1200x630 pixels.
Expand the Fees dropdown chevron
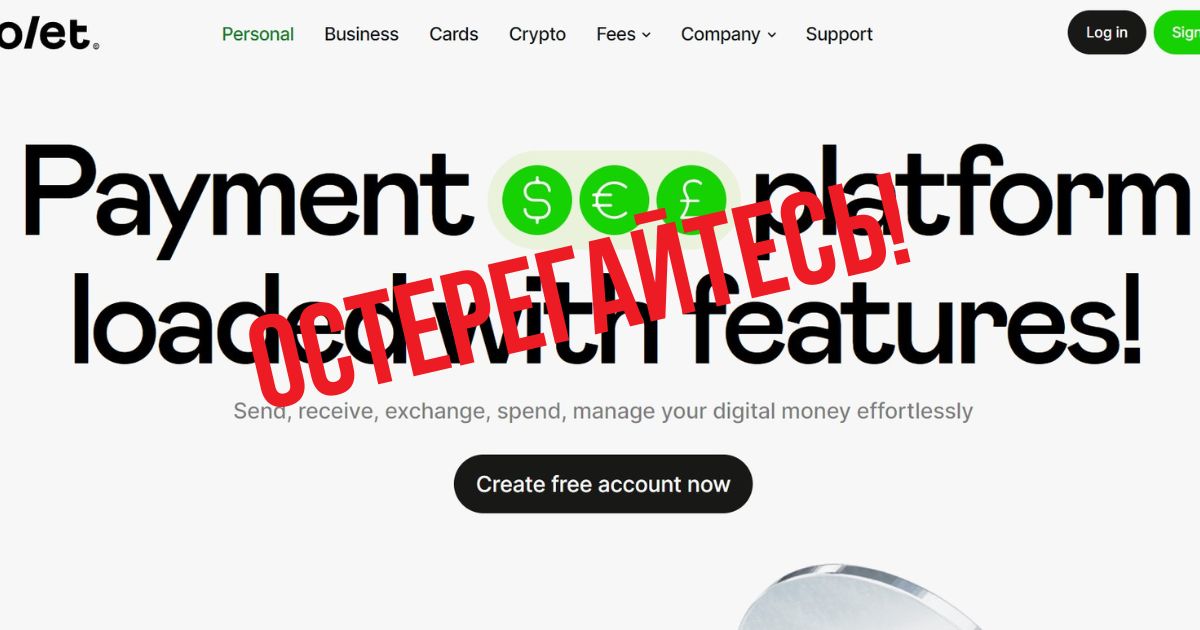[646, 35]
